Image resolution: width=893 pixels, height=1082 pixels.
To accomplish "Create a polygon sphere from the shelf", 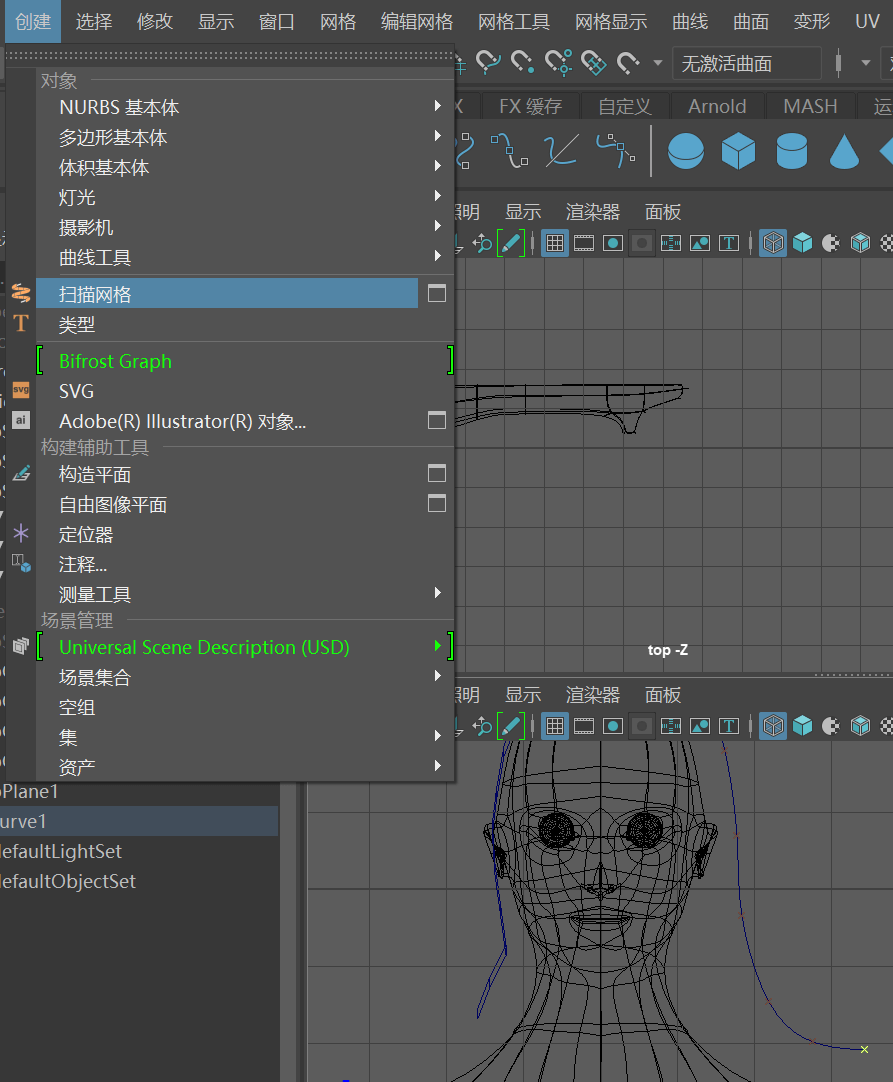I will [686, 150].
